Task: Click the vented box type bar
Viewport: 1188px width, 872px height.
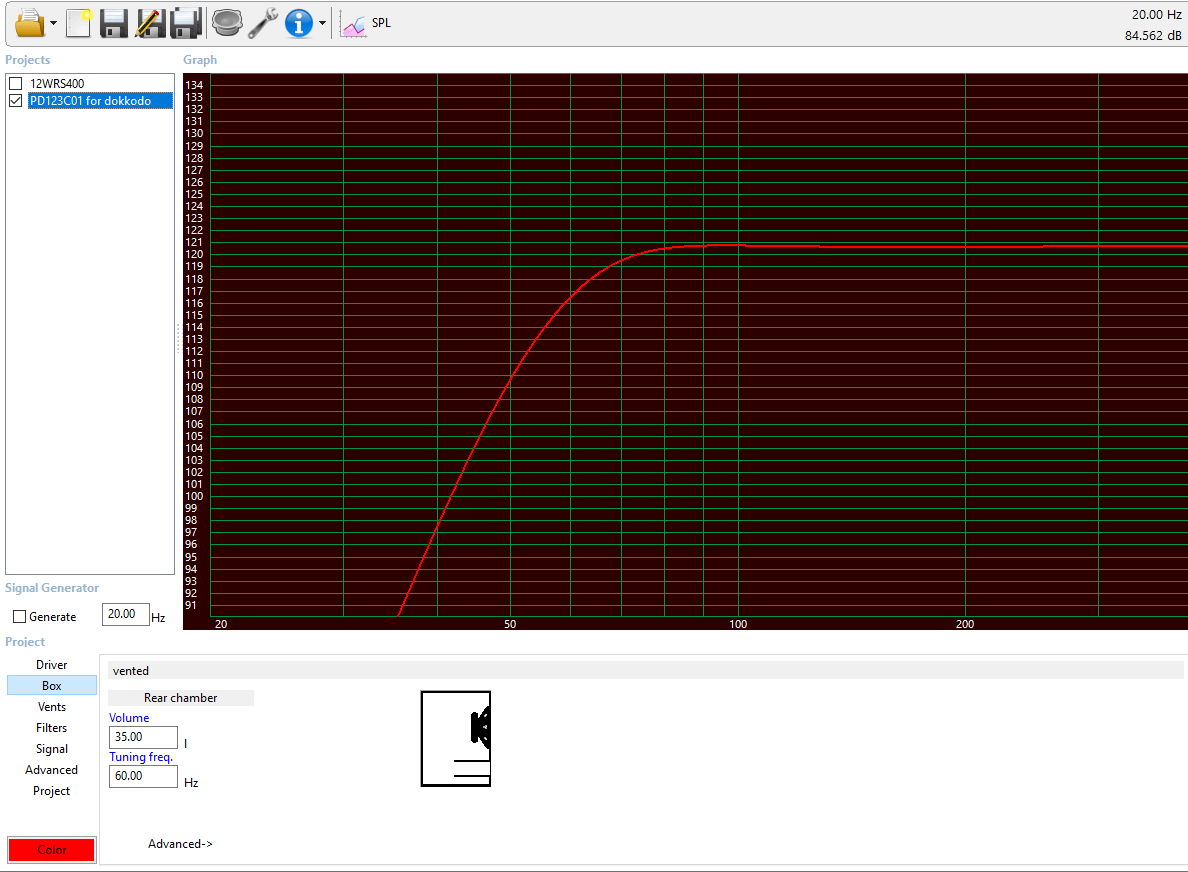Action: point(646,670)
